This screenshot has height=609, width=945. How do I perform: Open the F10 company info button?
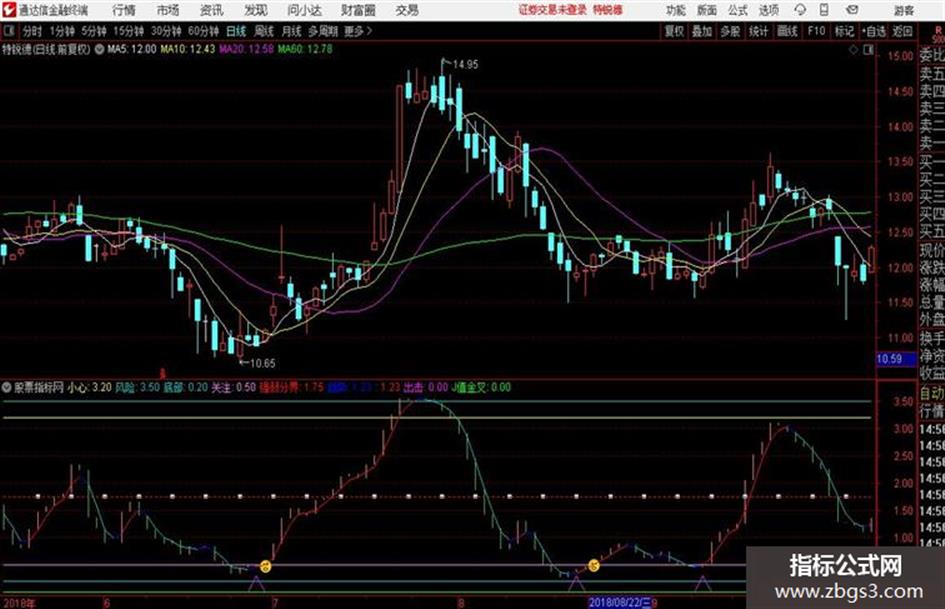(816, 31)
